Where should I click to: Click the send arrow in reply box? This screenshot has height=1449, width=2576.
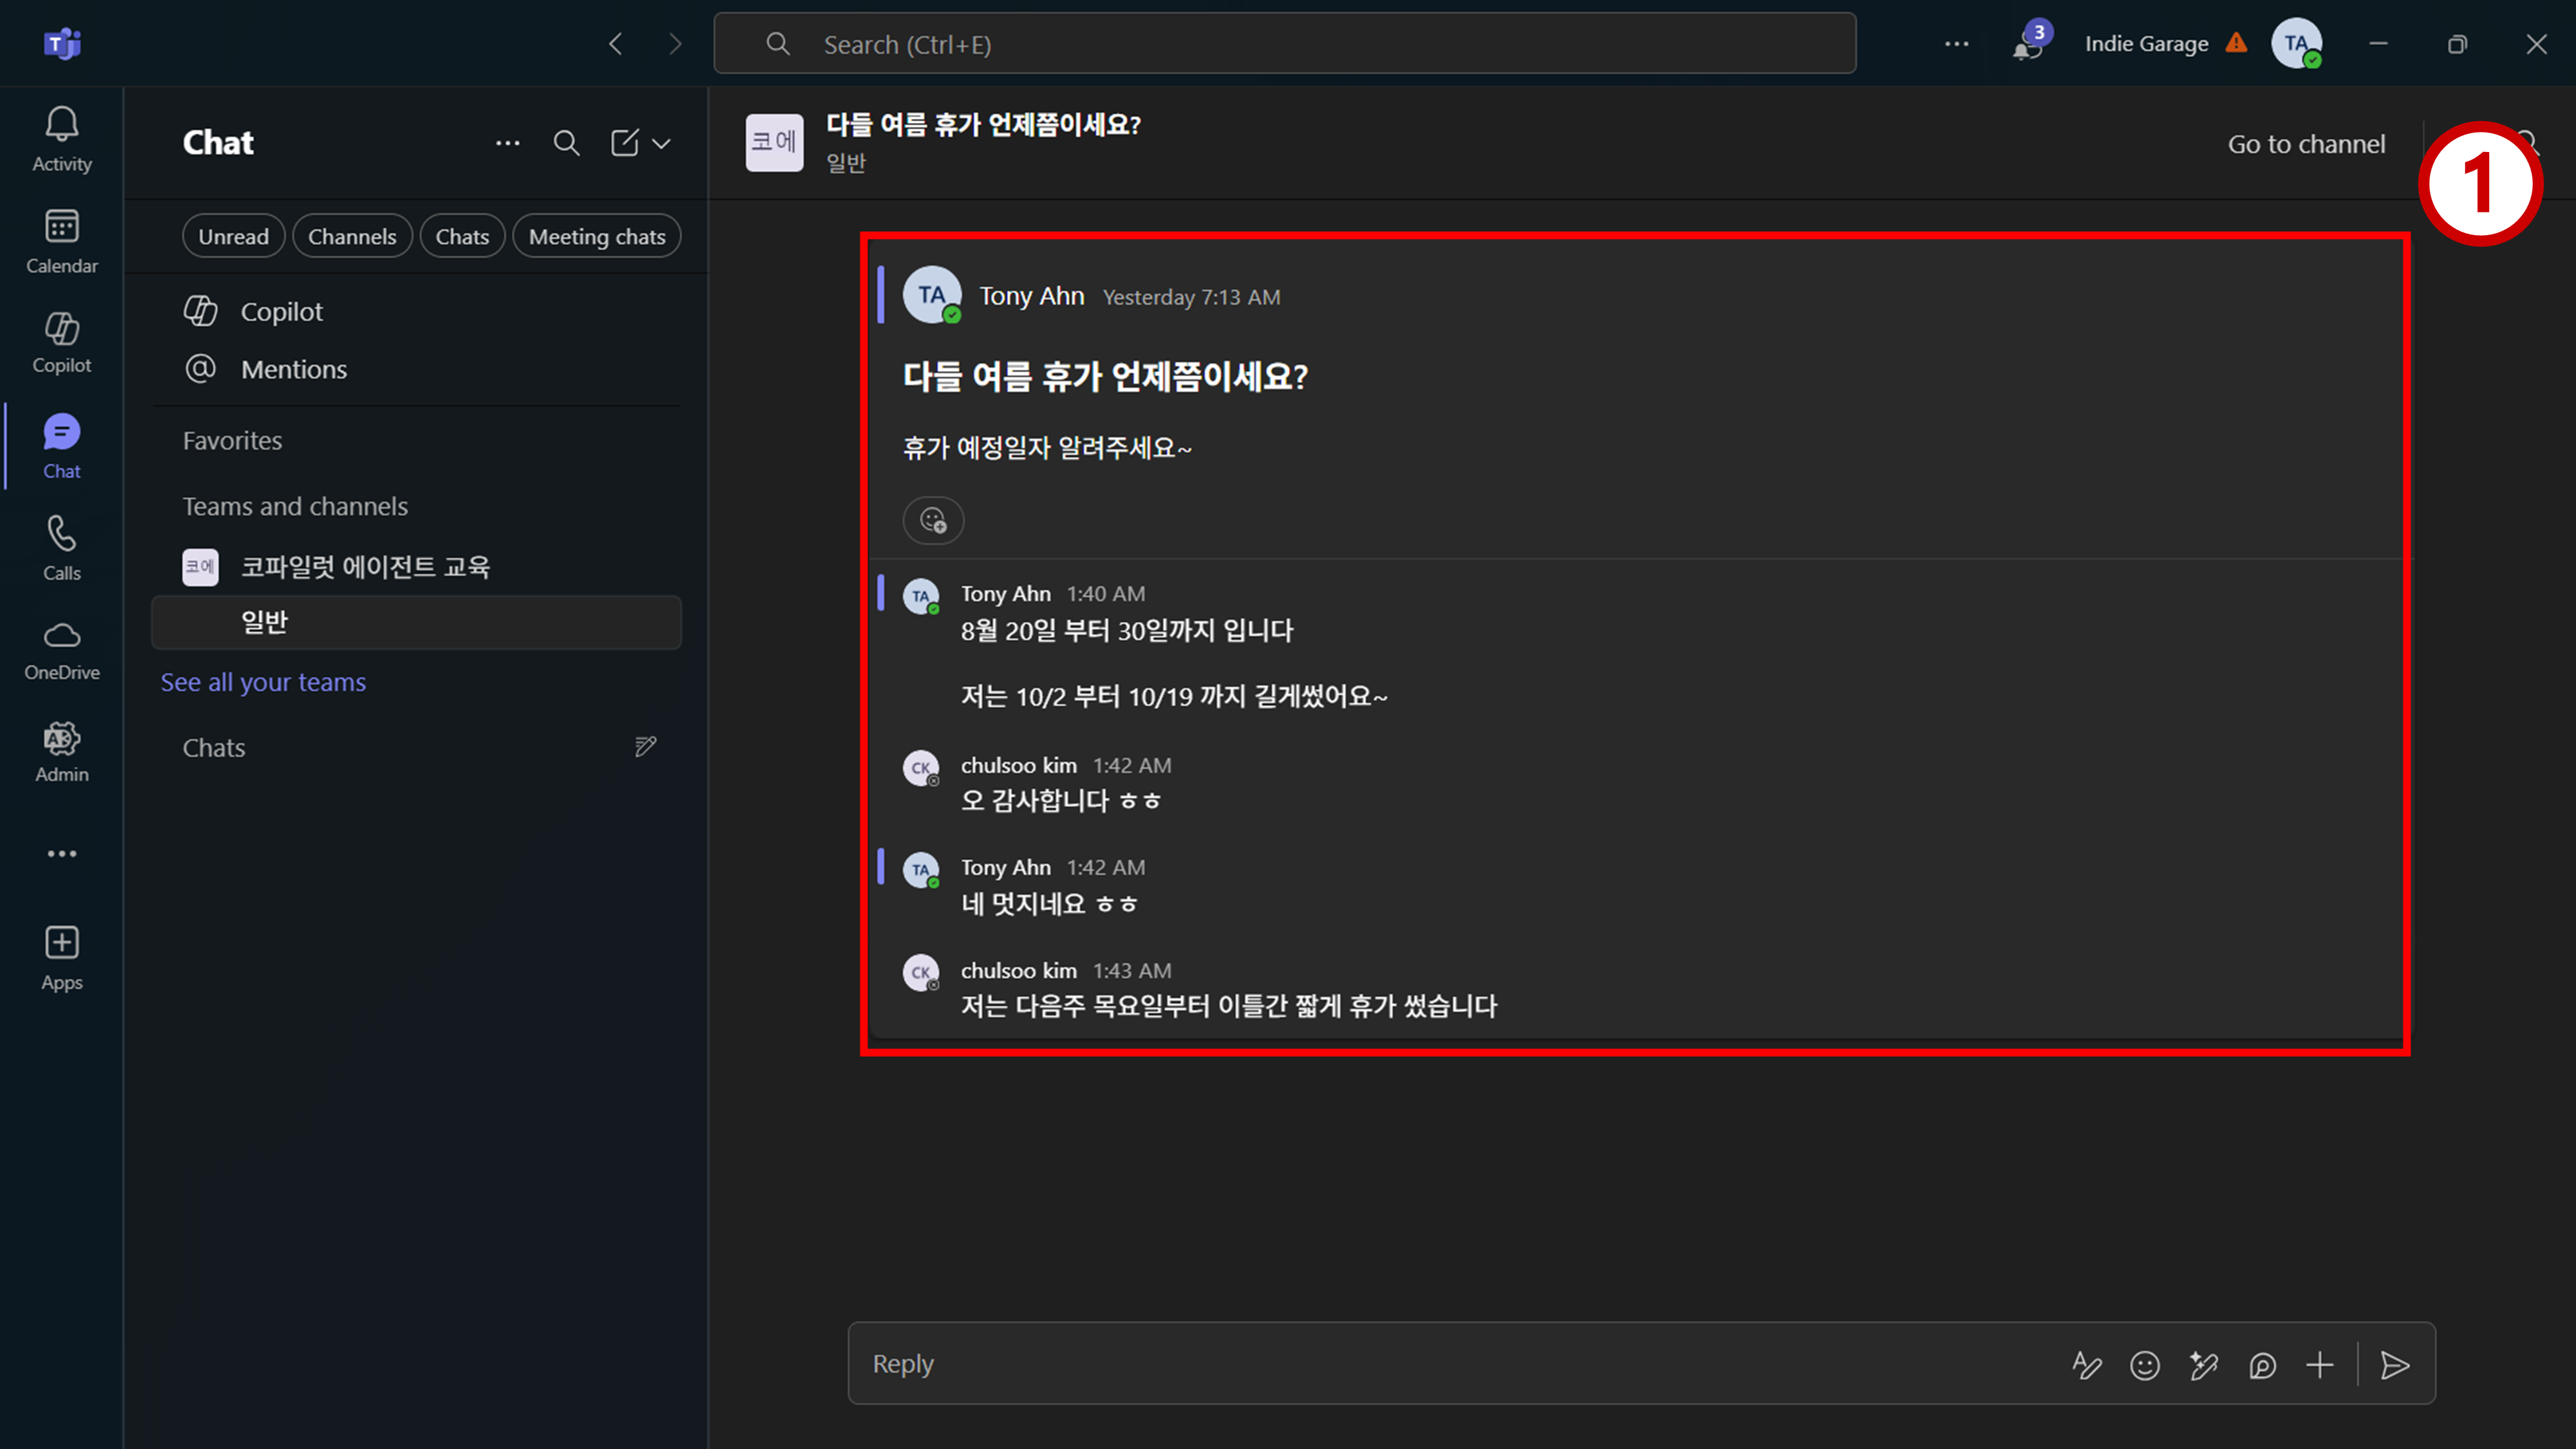(x=2395, y=1365)
